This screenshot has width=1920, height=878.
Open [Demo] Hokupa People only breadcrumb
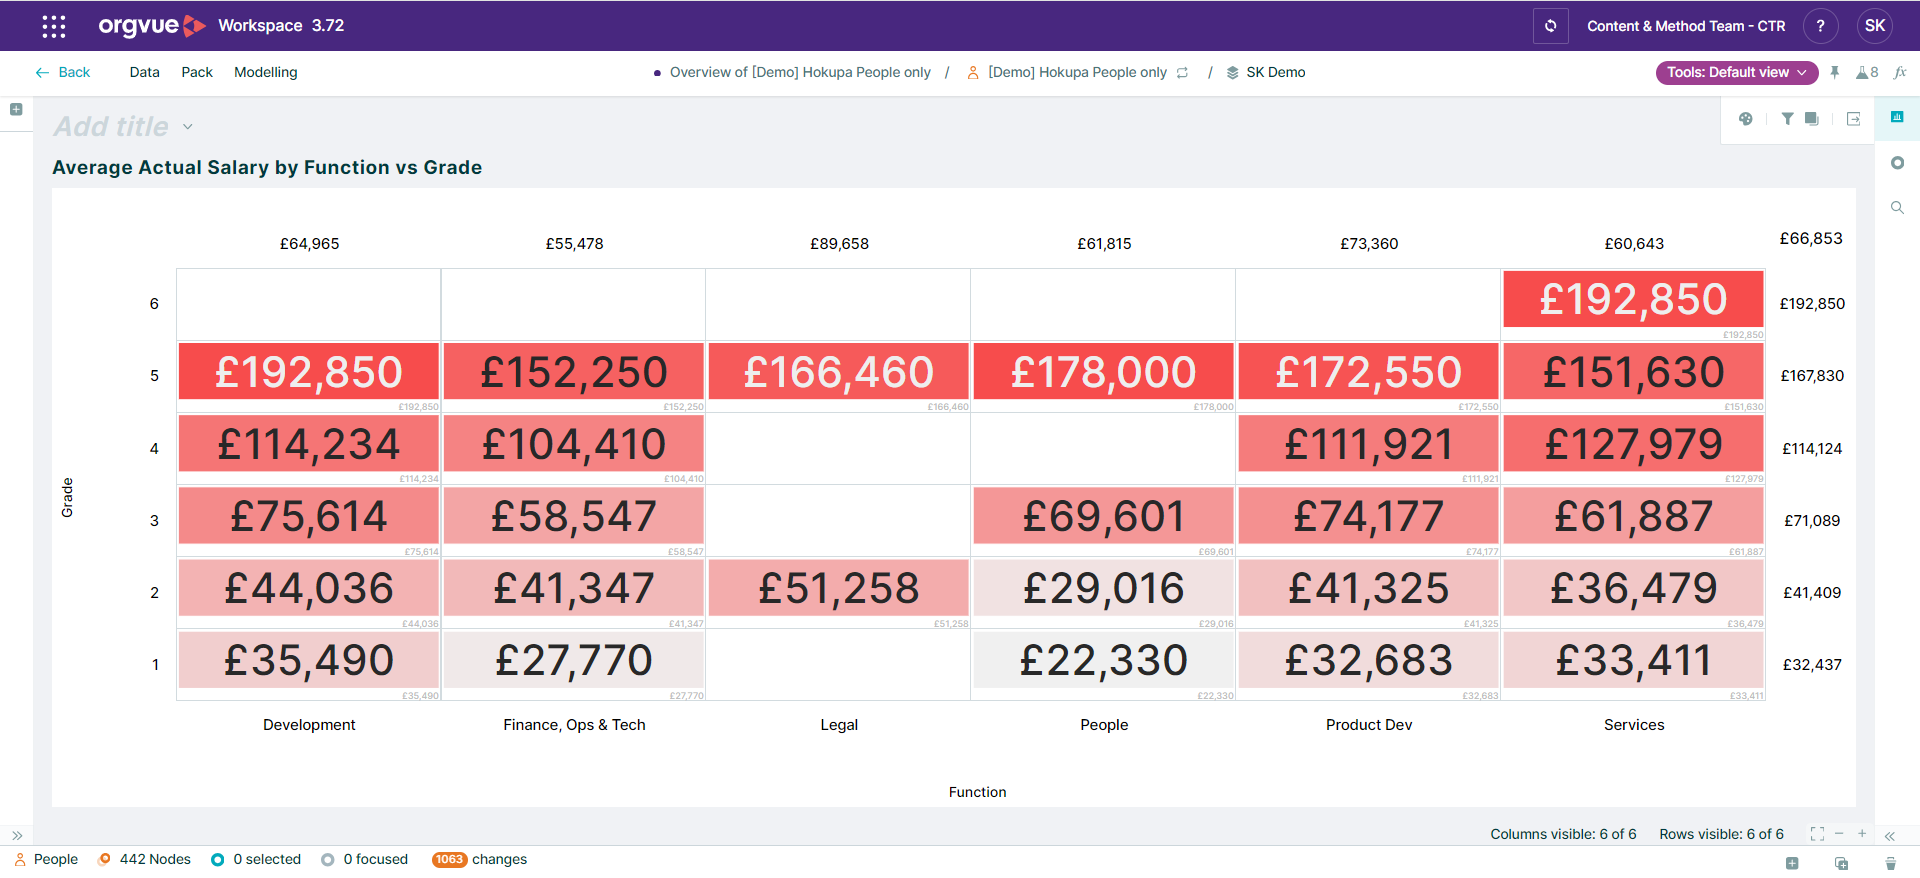coord(1078,72)
